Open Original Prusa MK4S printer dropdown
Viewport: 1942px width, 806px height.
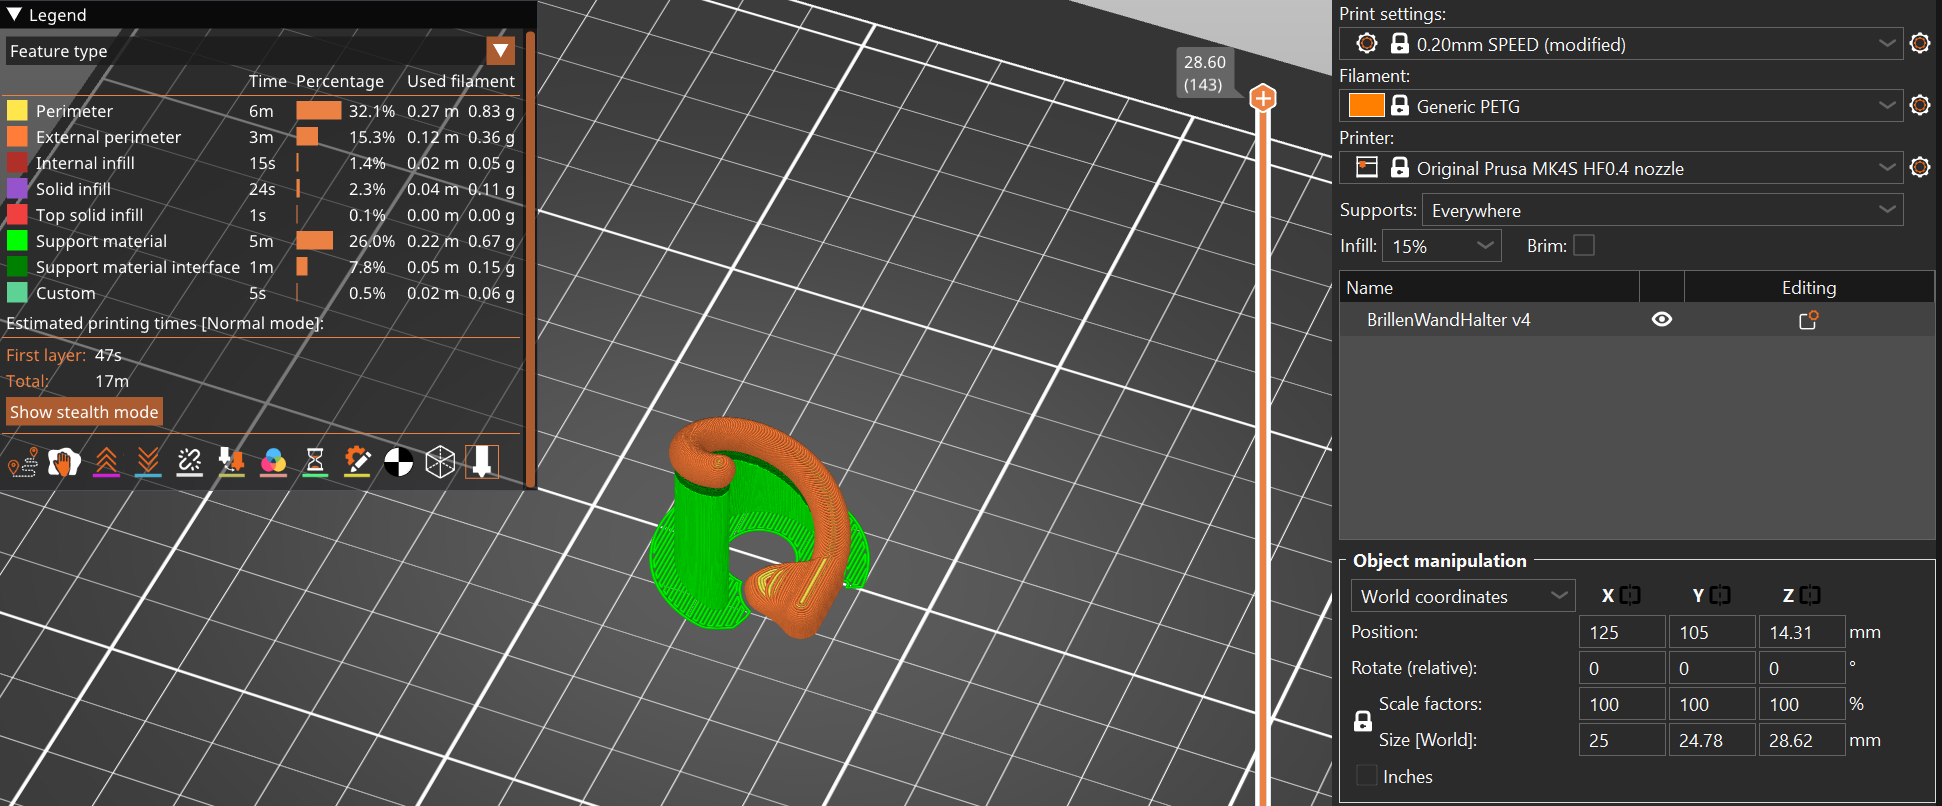click(1621, 167)
